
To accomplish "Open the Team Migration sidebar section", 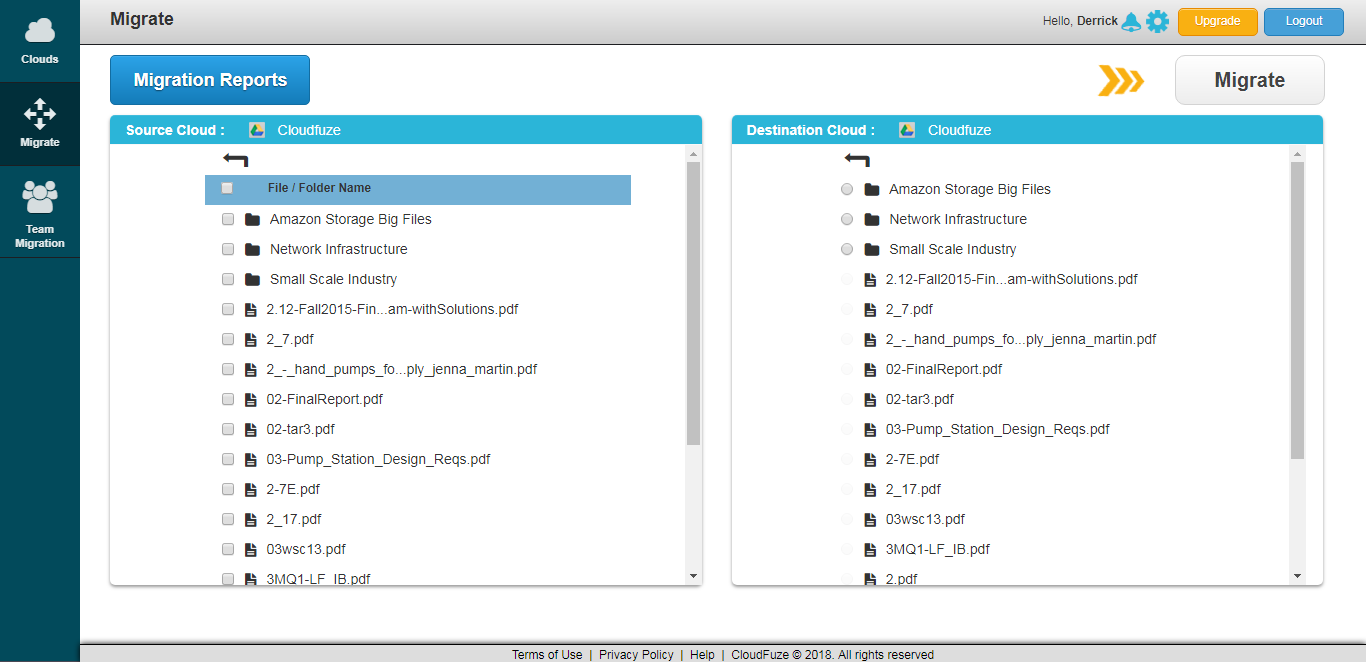I will [40, 213].
